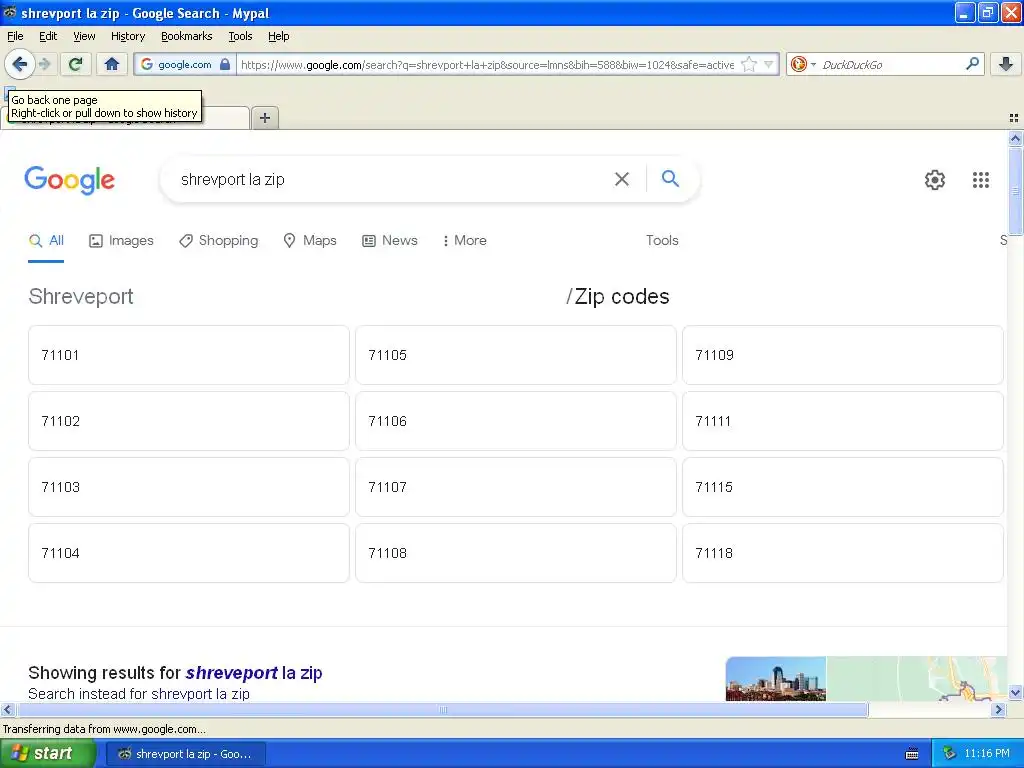1024x768 pixels.
Task: Open the Windows Start menu
Action: coord(48,754)
